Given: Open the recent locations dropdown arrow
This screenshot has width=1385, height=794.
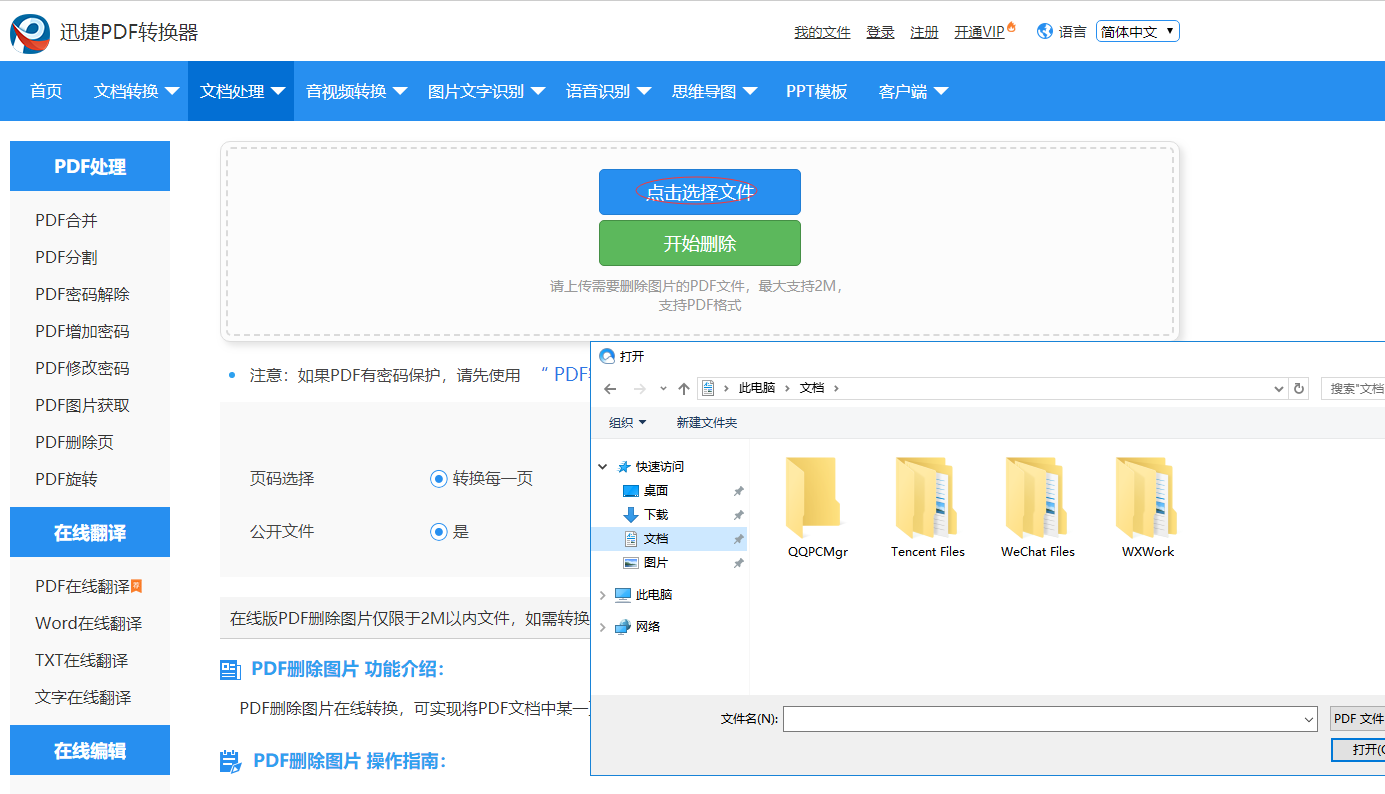Looking at the screenshot, I should pos(663,388).
